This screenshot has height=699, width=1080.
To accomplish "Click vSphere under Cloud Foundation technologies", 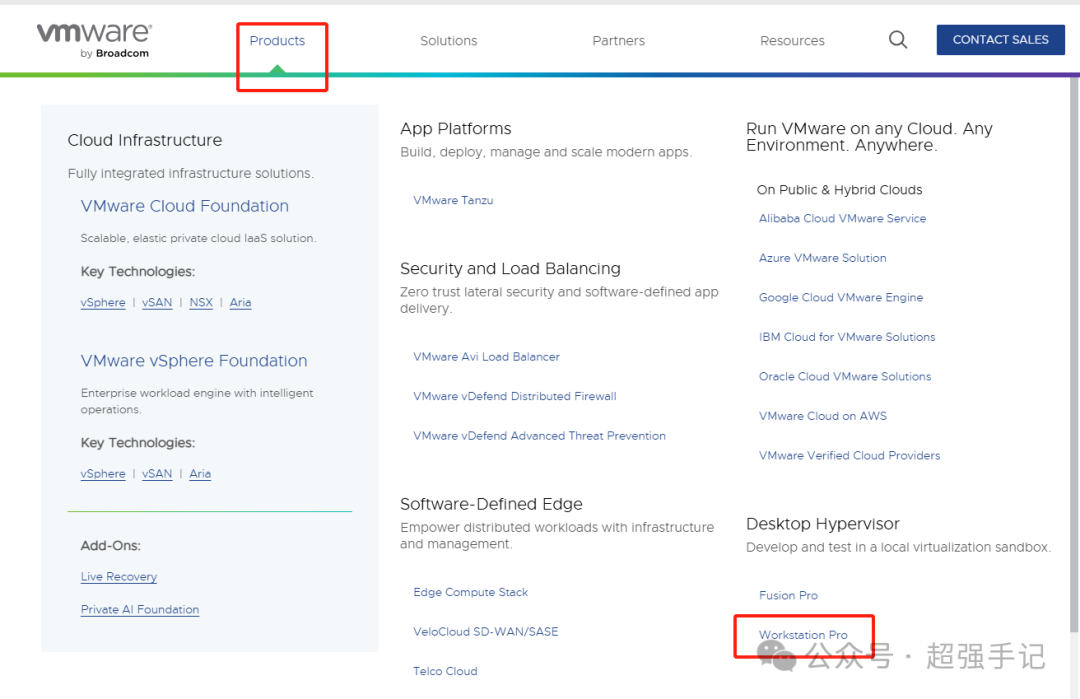I will click(x=103, y=302).
